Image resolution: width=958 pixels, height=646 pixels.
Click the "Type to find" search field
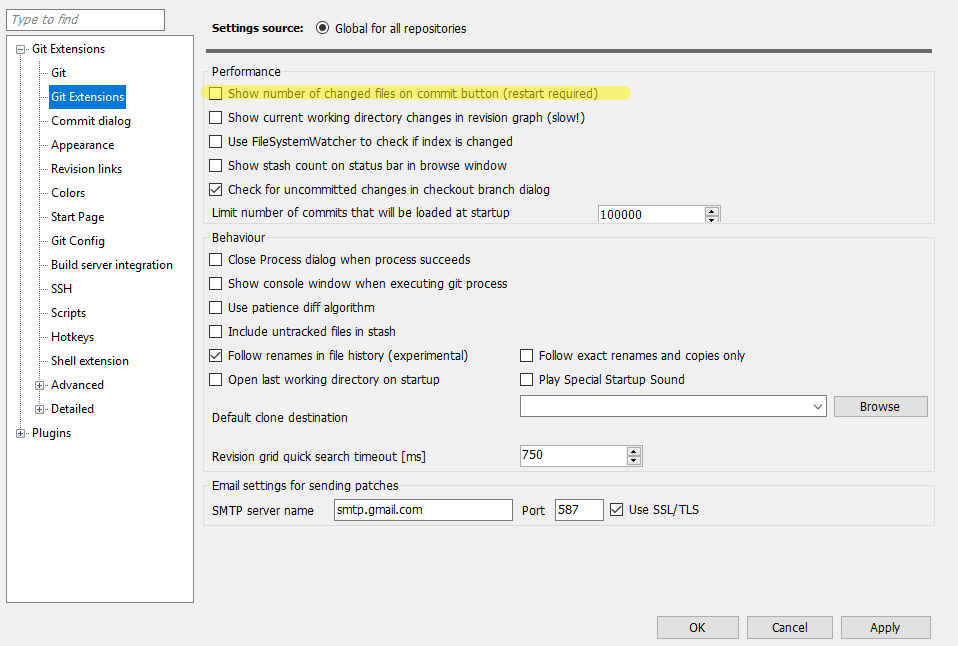(x=85, y=19)
